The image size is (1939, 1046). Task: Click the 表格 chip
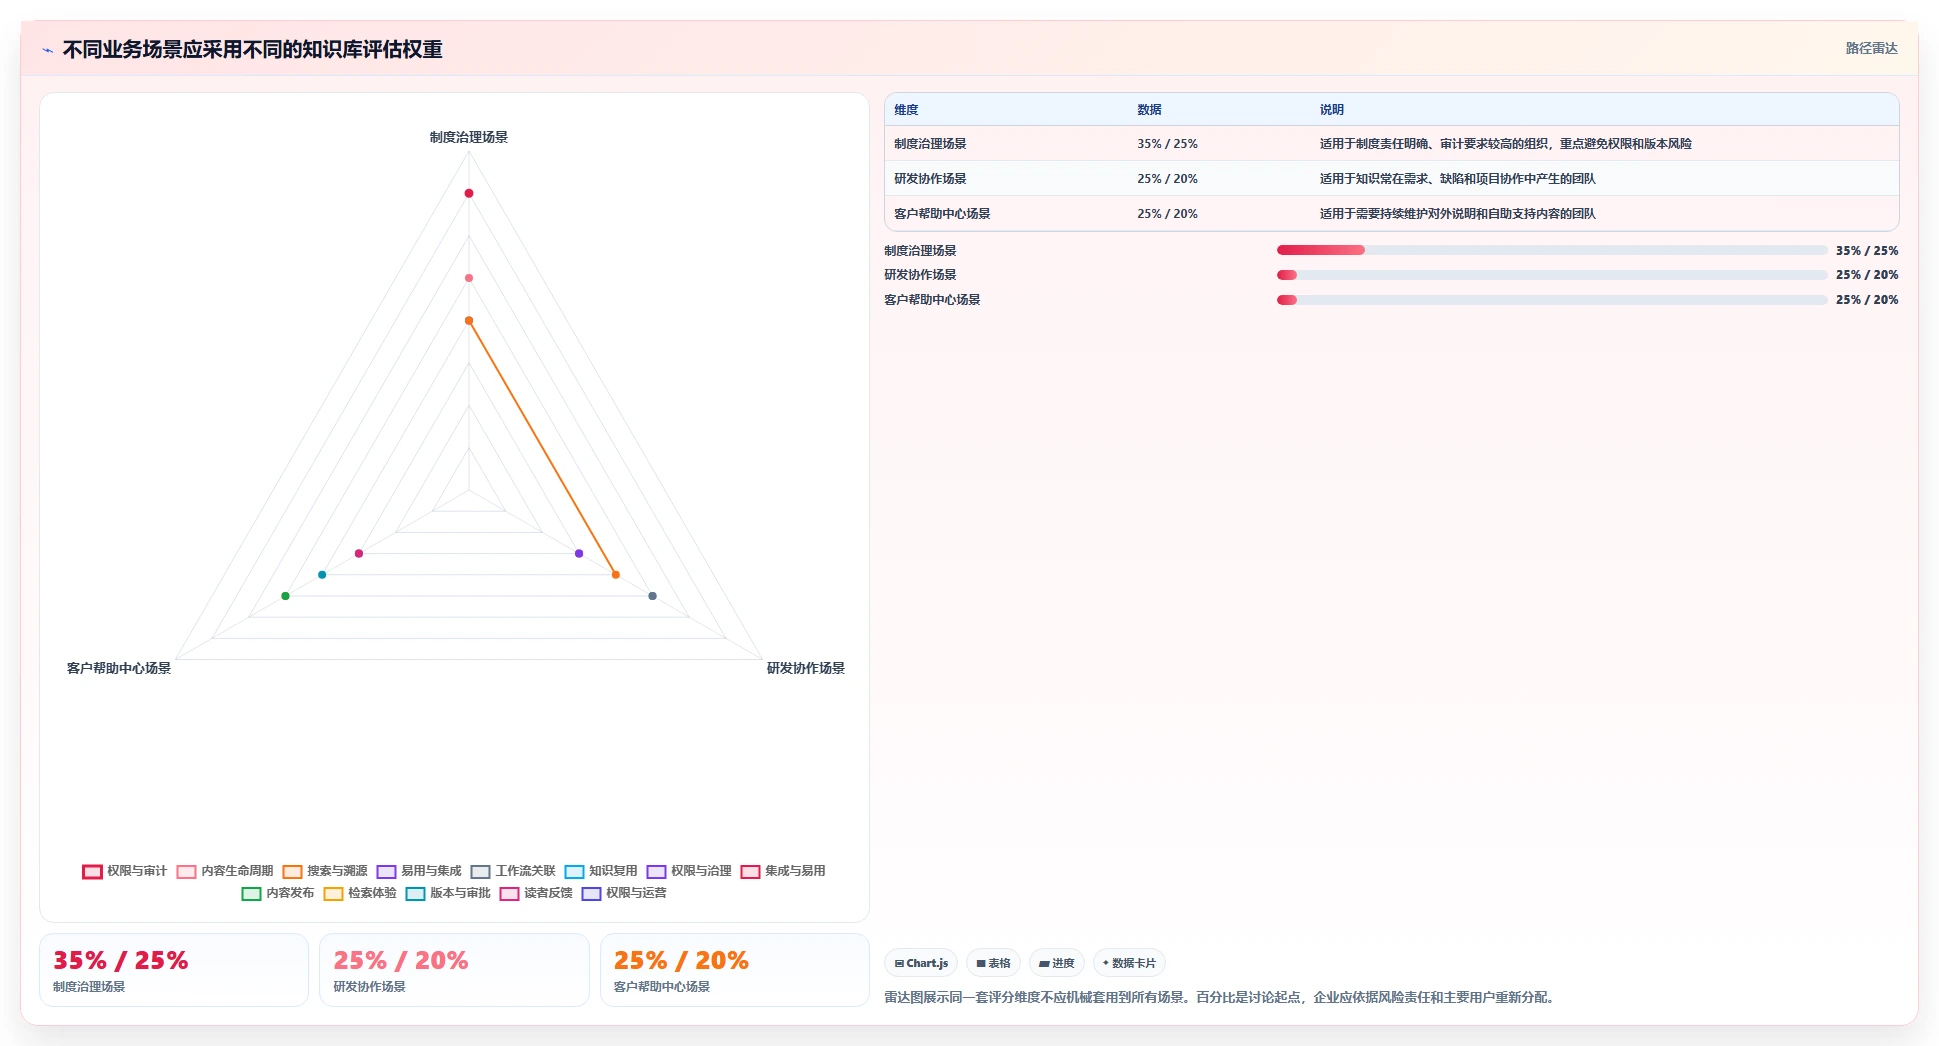point(993,963)
